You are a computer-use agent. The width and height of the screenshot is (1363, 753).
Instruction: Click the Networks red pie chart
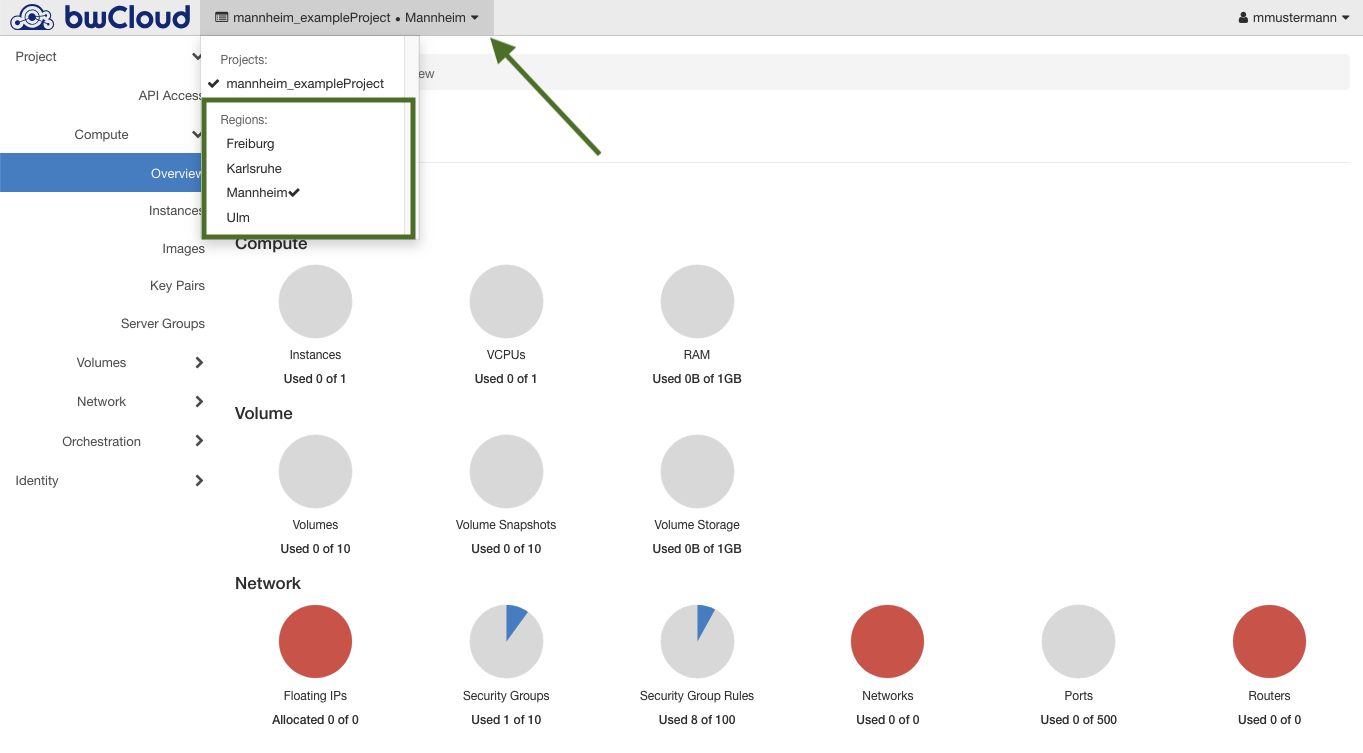coord(887,641)
